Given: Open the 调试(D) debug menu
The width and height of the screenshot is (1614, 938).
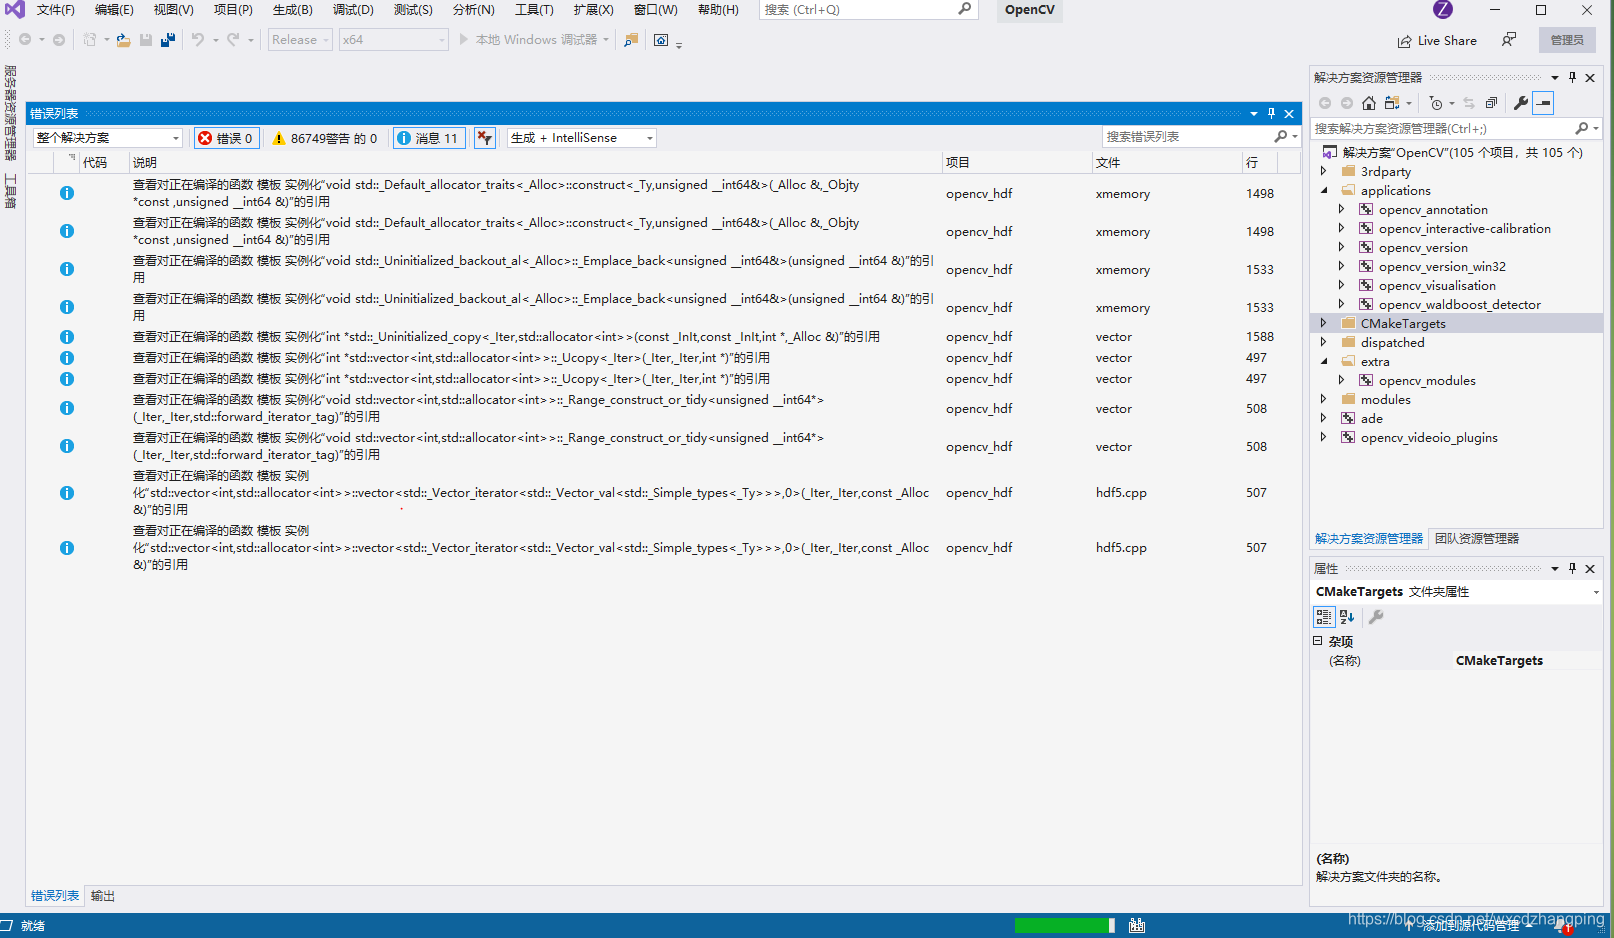Looking at the screenshot, I should tap(353, 9).
